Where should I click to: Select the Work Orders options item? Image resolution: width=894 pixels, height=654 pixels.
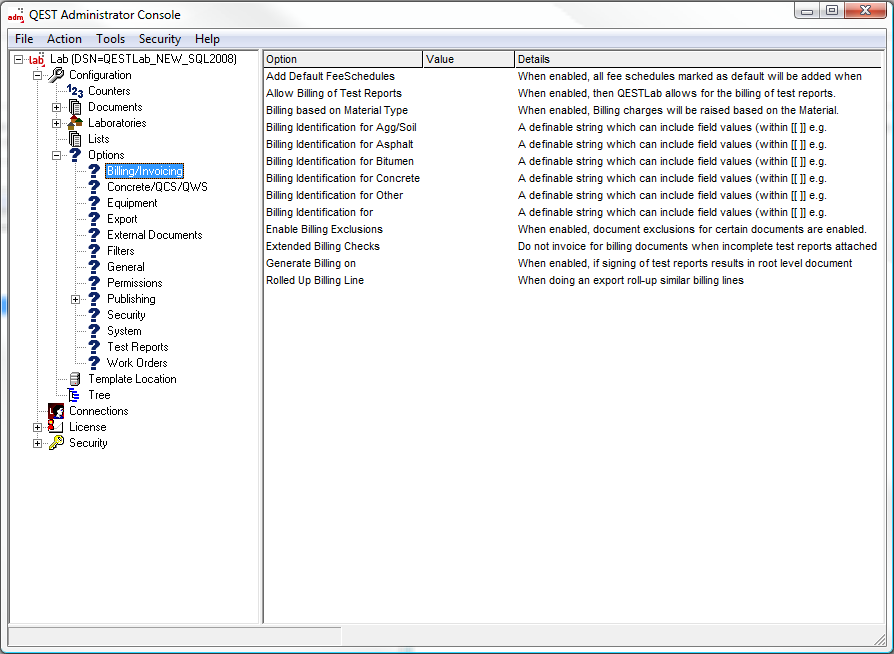(137, 363)
